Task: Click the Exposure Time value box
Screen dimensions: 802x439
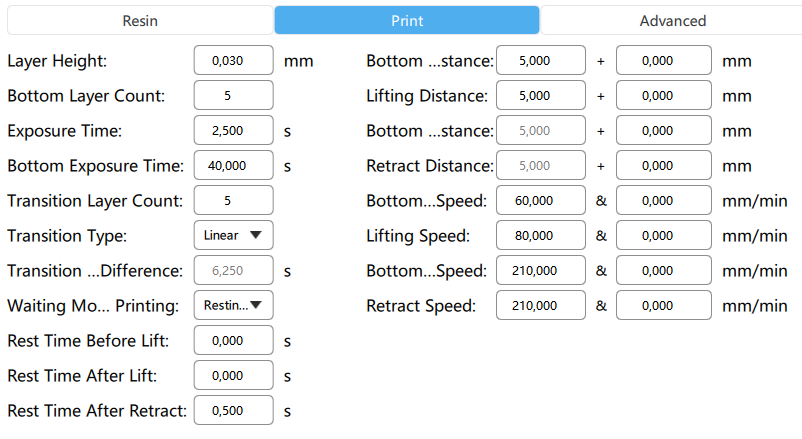Action: click(233, 130)
